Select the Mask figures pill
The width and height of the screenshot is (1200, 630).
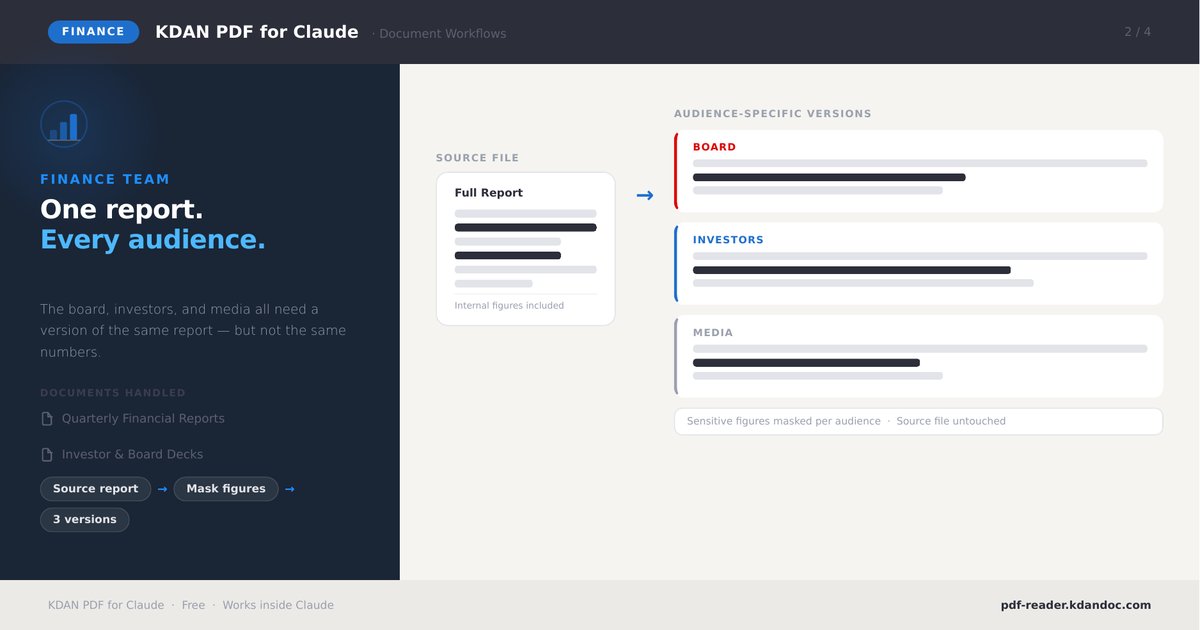(226, 489)
